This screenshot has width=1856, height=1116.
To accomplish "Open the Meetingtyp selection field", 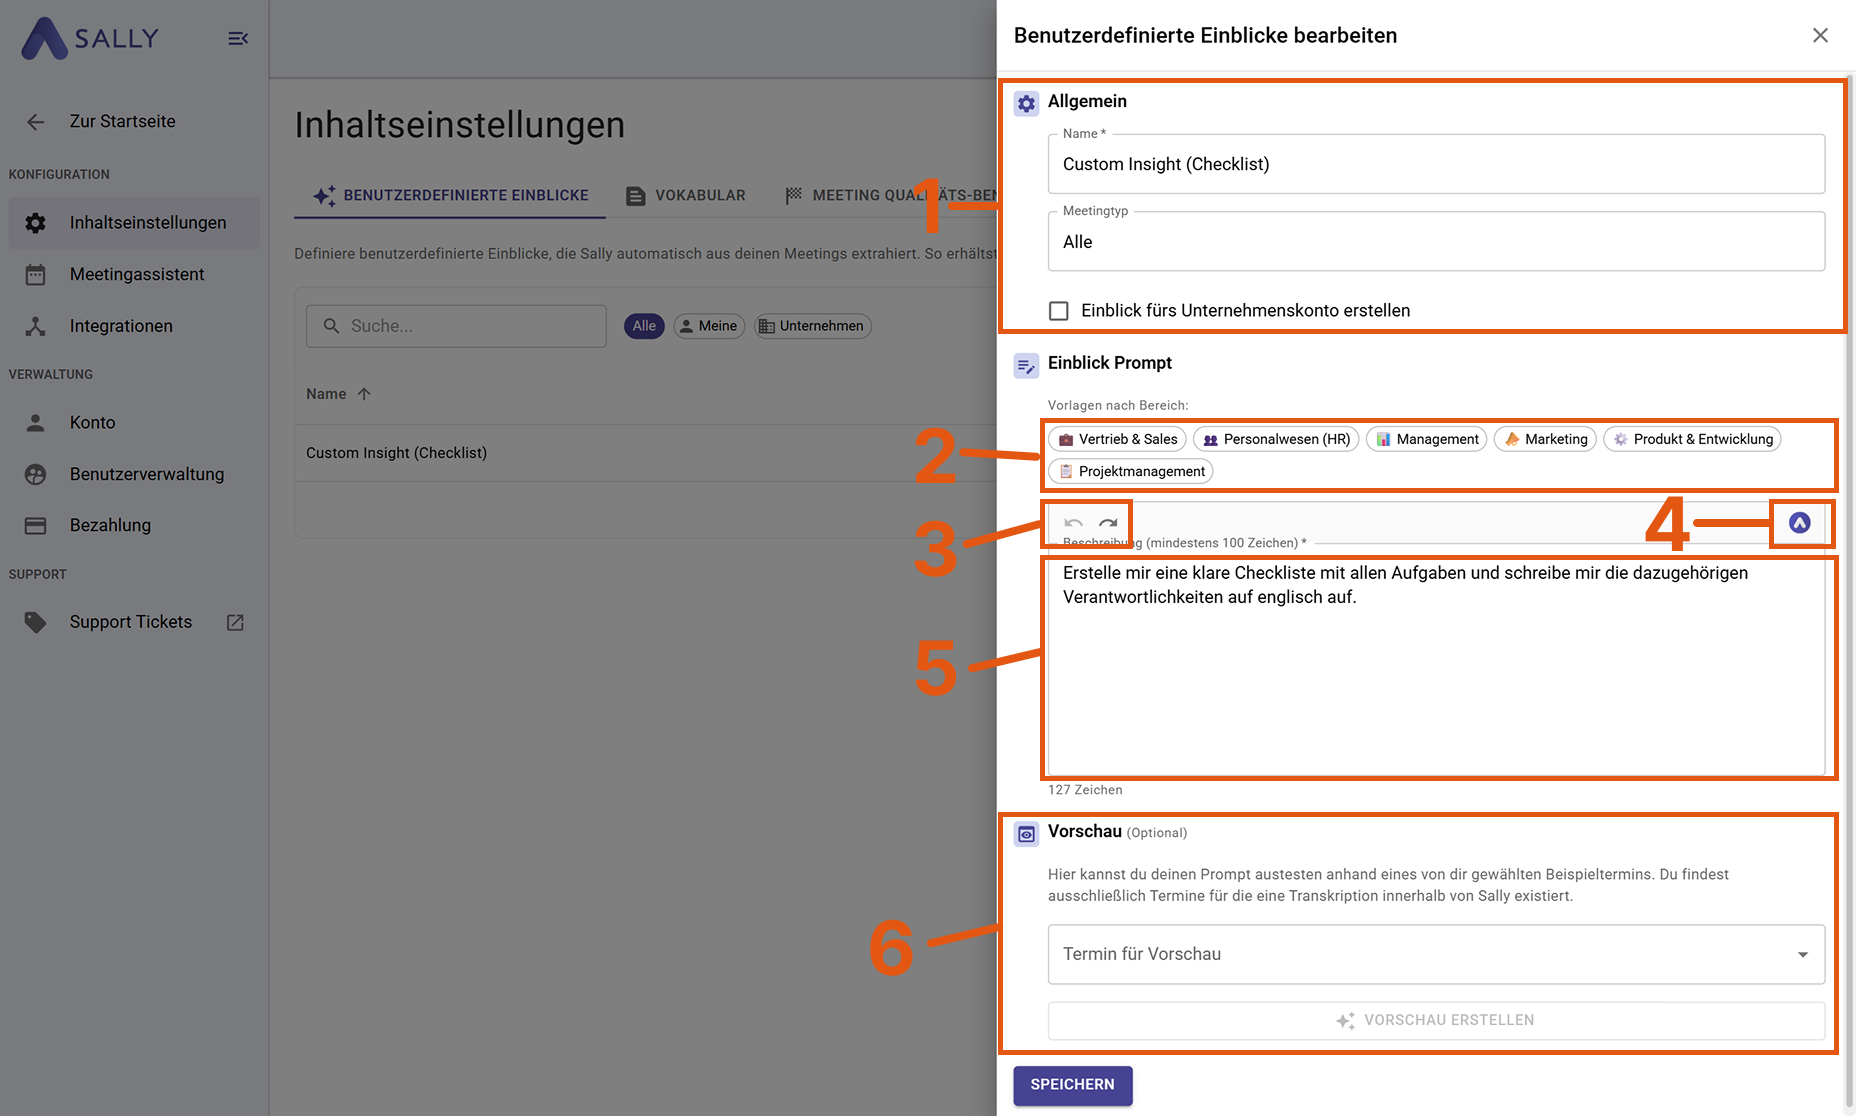I will pos(1436,242).
